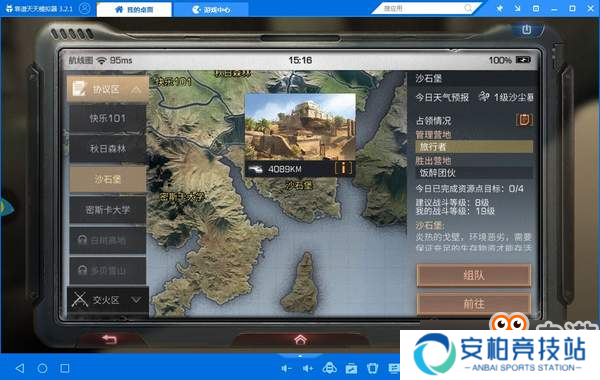Click the WiFi signal icon
Viewport: 600px width, 380px height.
[101, 60]
